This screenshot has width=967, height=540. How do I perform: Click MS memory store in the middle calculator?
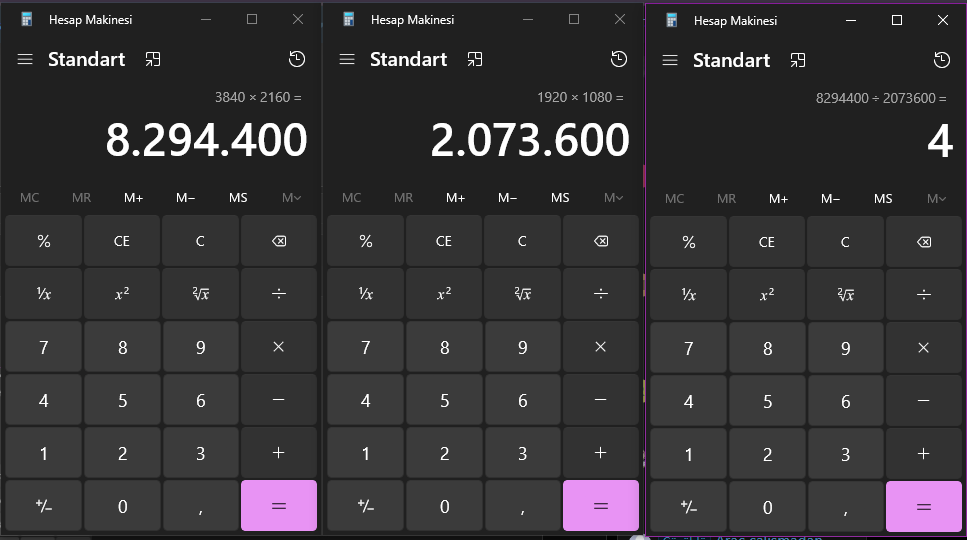pyautogui.click(x=560, y=198)
